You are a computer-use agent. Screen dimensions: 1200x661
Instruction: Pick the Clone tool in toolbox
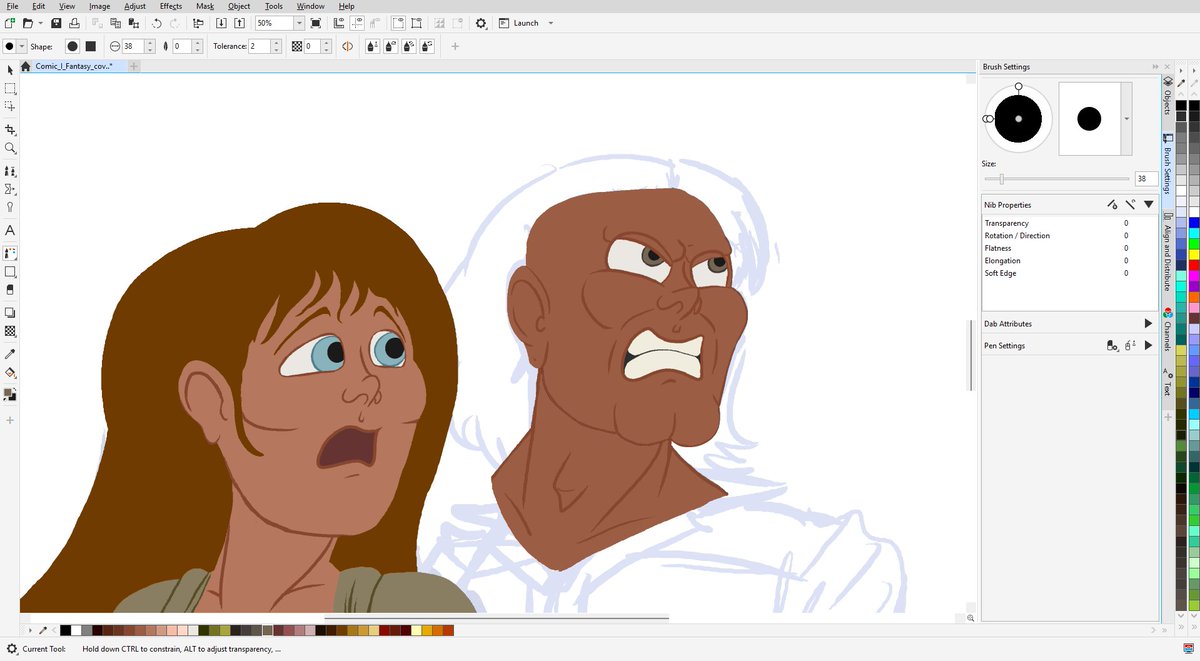point(10,171)
